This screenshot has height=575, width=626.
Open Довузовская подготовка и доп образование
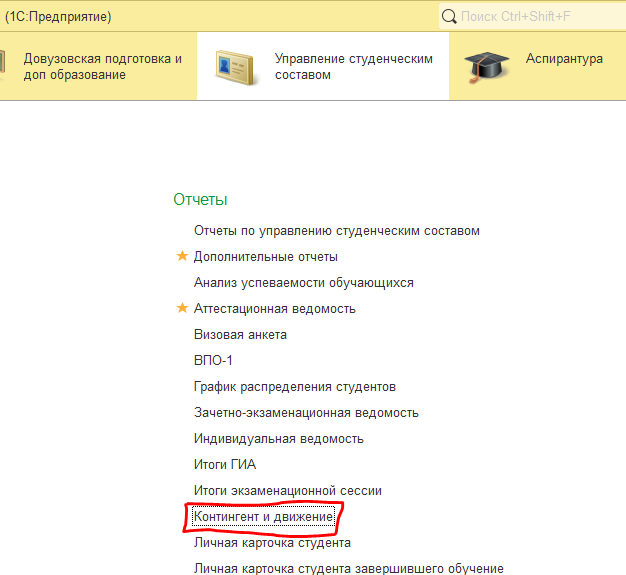[102, 66]
